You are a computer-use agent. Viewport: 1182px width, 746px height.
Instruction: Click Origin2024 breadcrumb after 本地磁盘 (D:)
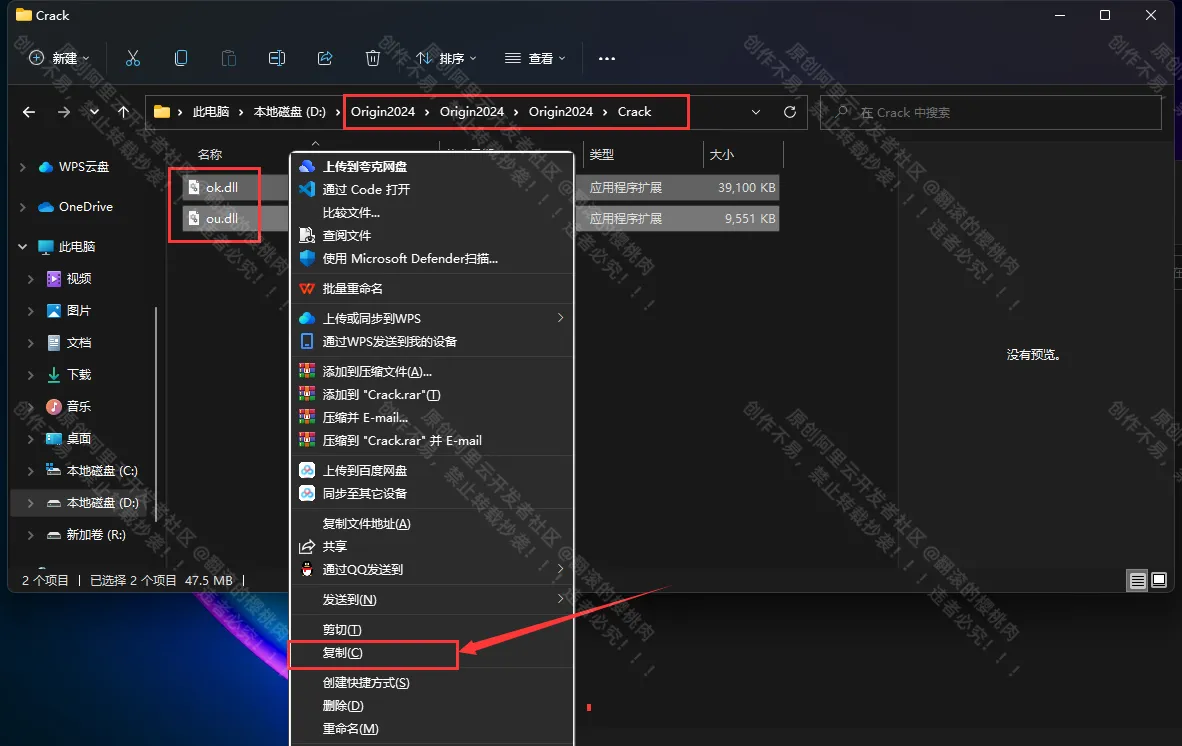383,112
